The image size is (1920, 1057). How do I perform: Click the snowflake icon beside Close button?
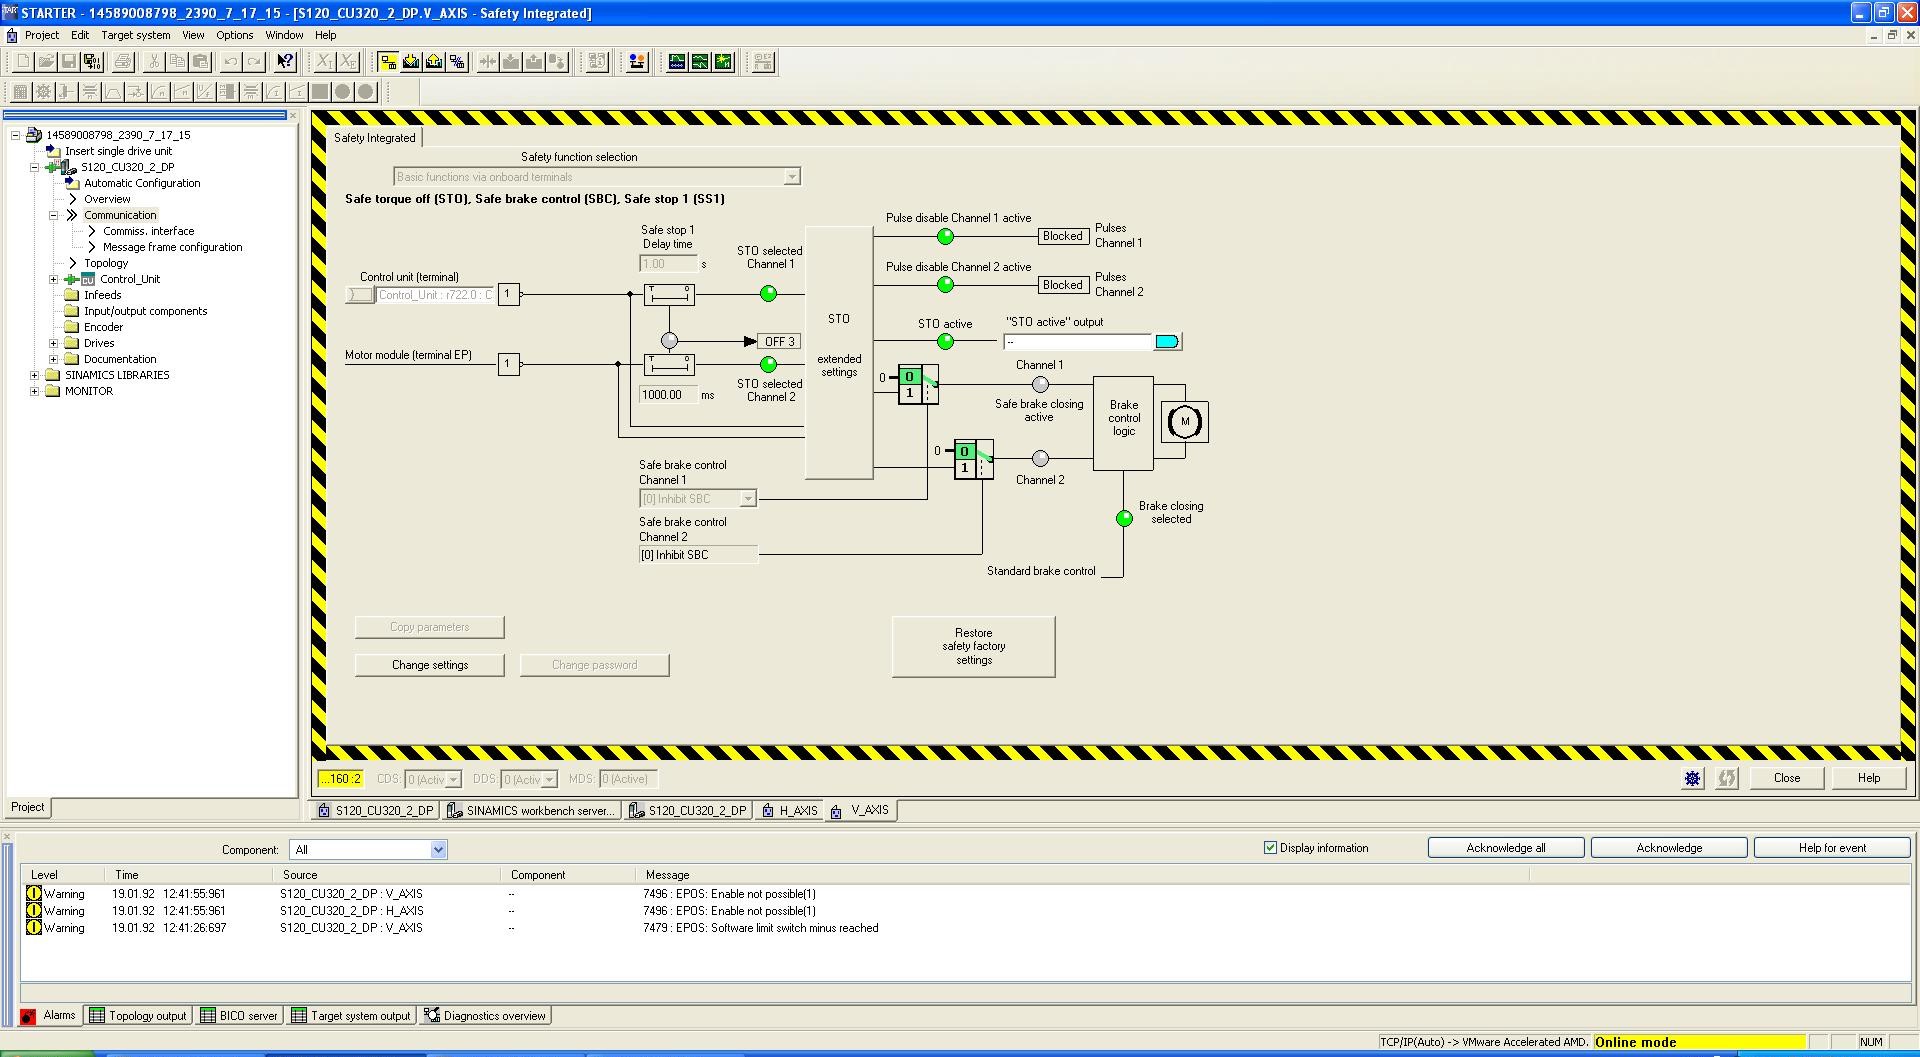[1692, 778]
